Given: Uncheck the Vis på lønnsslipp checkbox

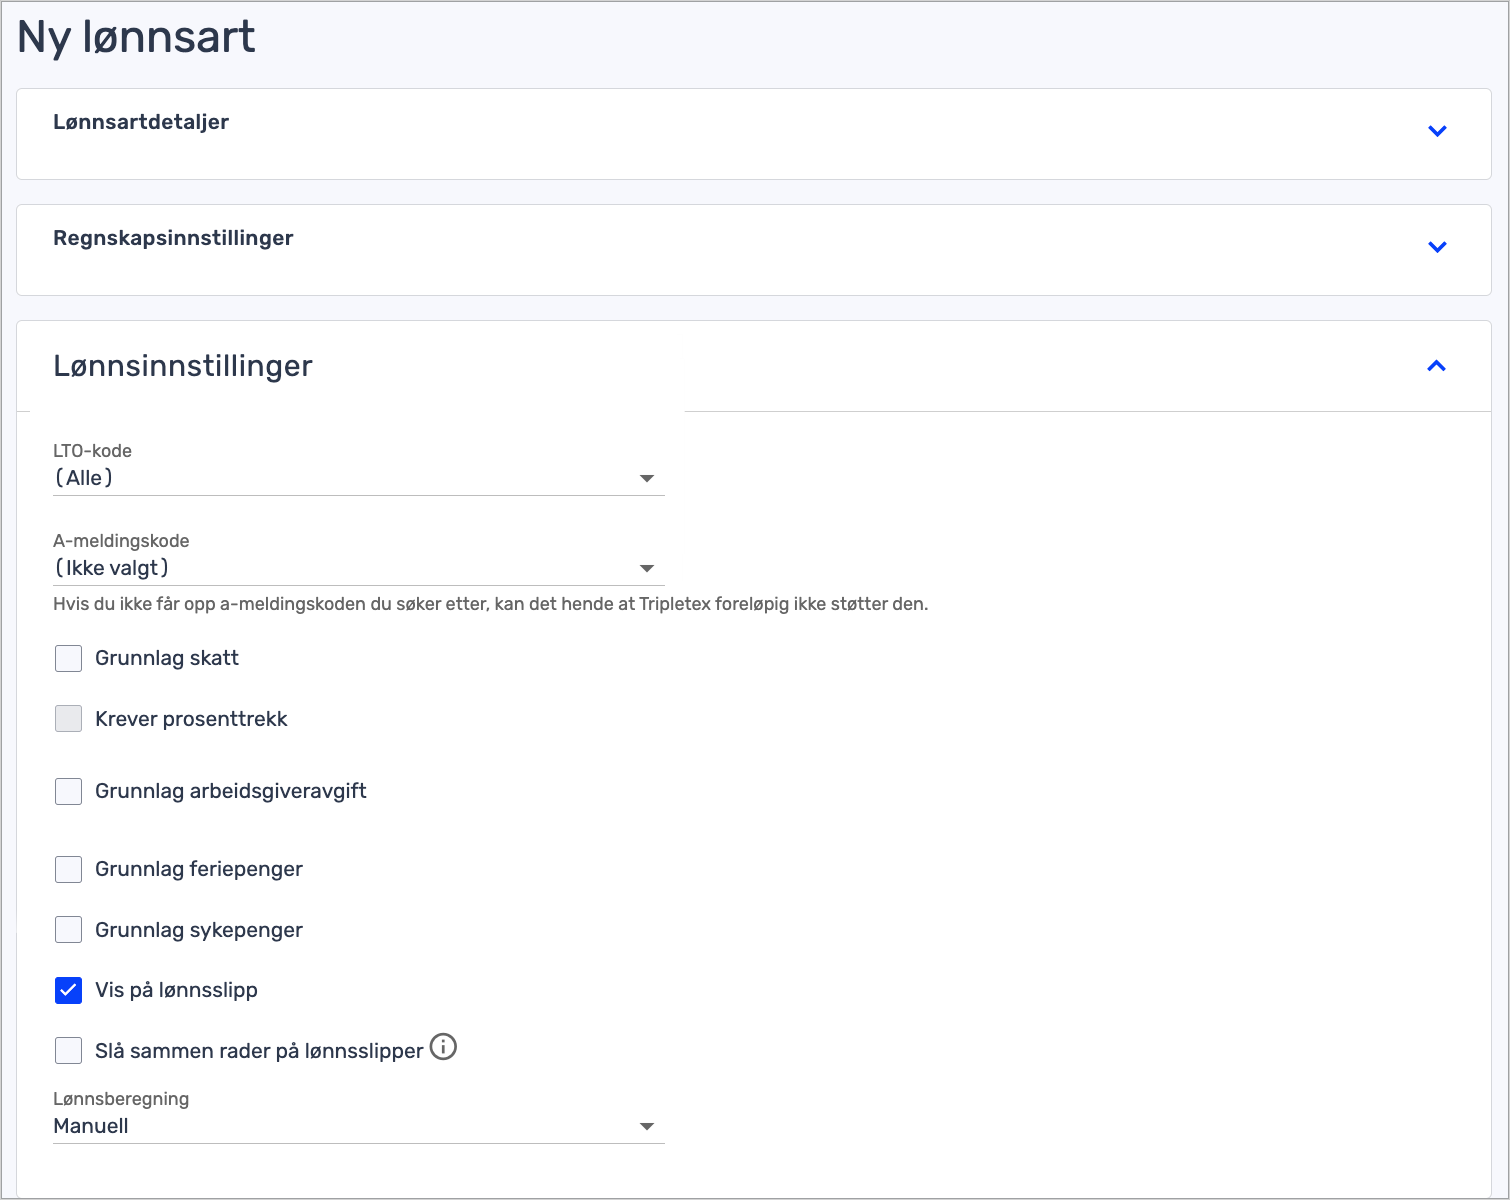Looking at the screenshot, I should [x=68, y=990].
